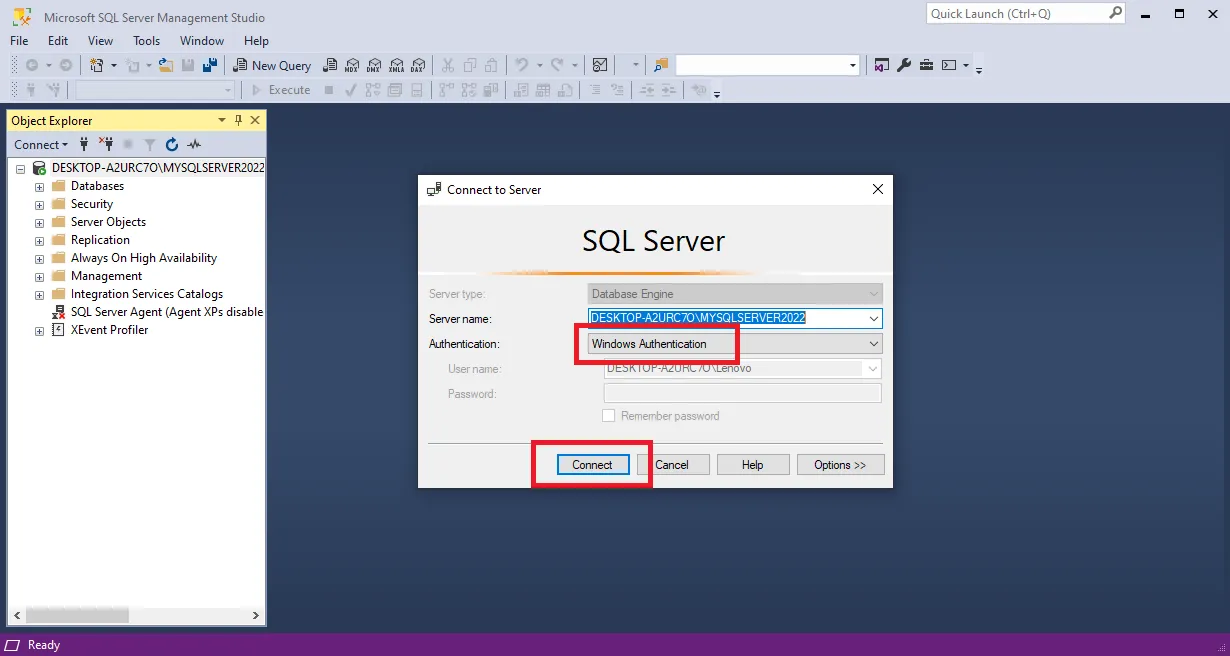
Task: Expand the Databases tree node
Action: [39, 187]
